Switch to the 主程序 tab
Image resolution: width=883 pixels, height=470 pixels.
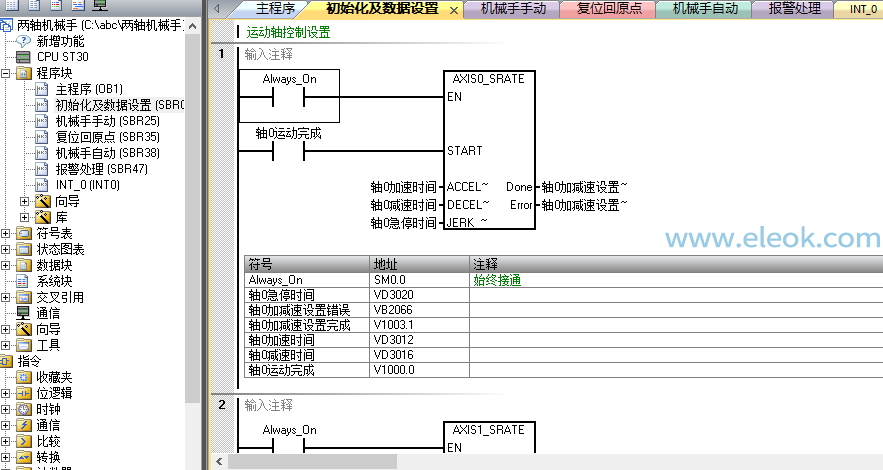pyautogui.click(x=275, y=9)
